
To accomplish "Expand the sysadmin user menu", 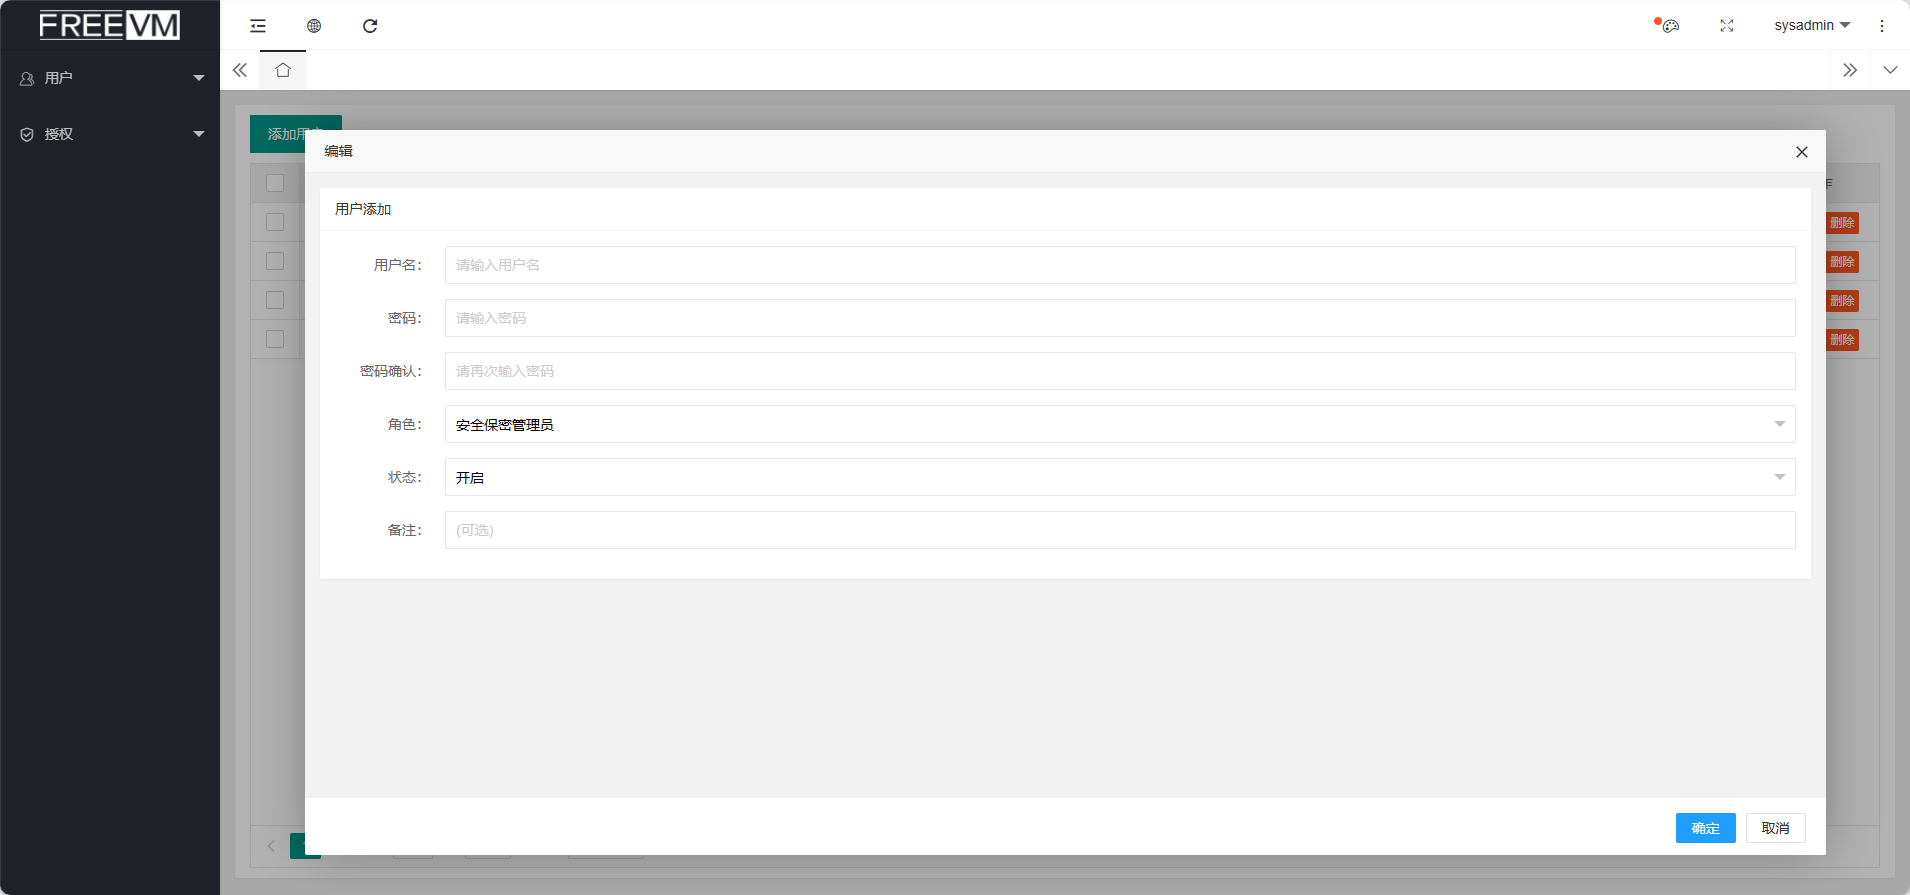I will [x=1812, y=25].
